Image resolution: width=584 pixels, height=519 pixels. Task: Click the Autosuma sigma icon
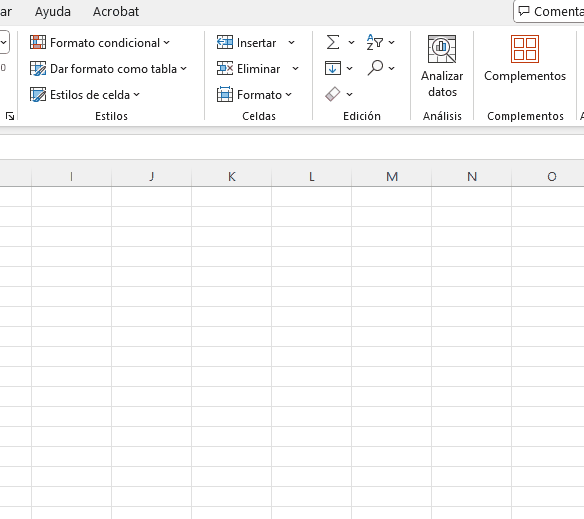333,42
